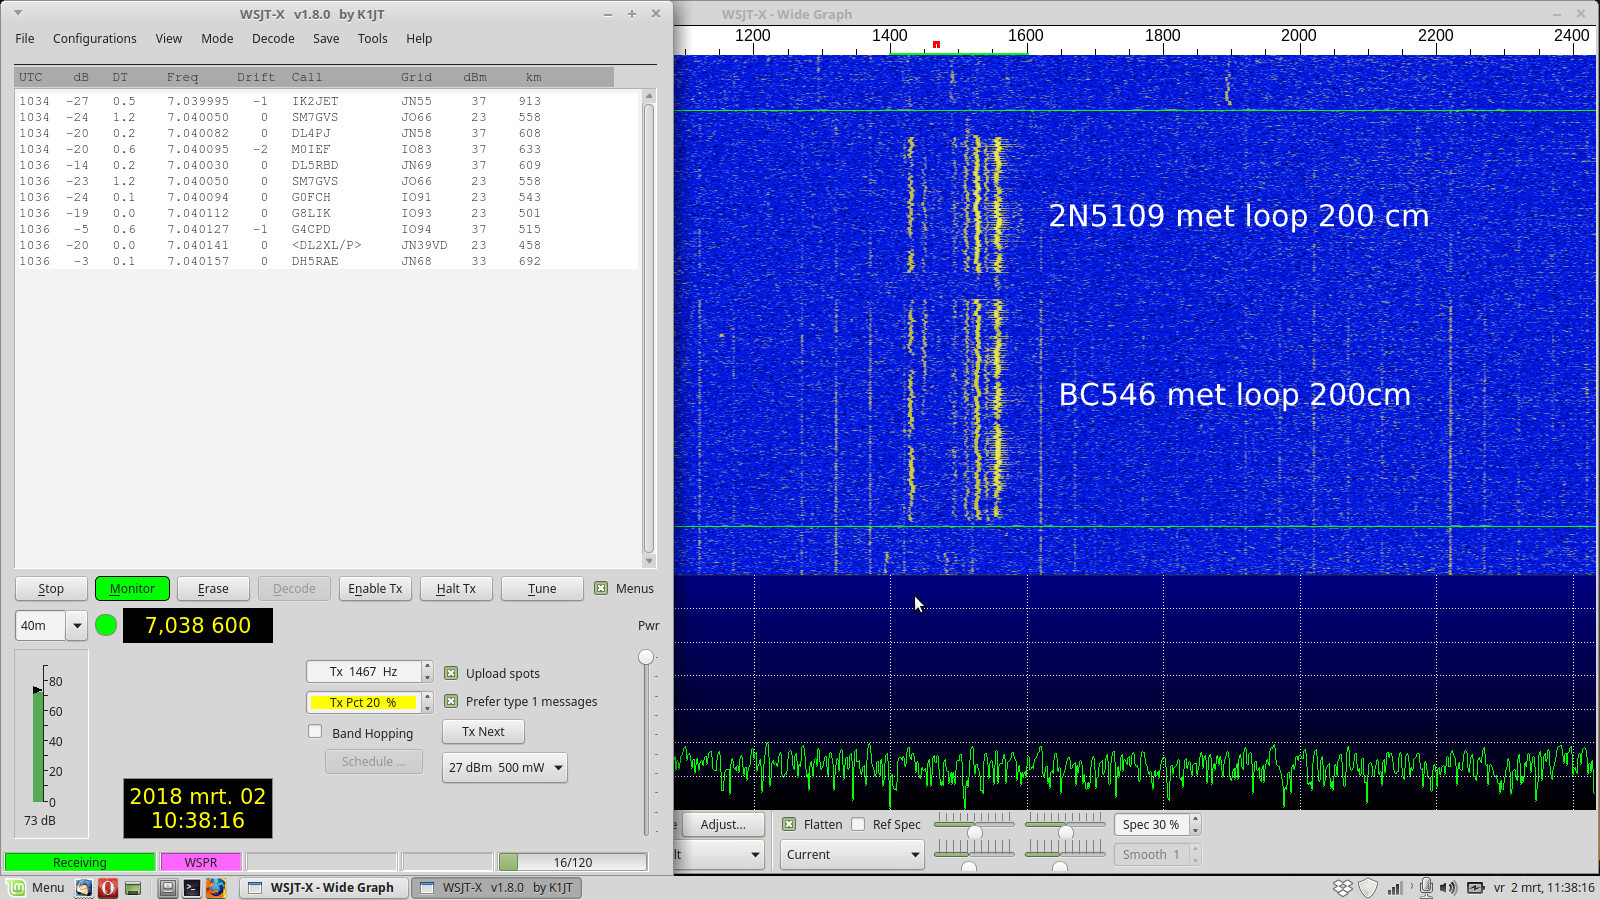
Task: Expand the 27 dBm 500 mW power dropdown
Action: tap(557, 768)
